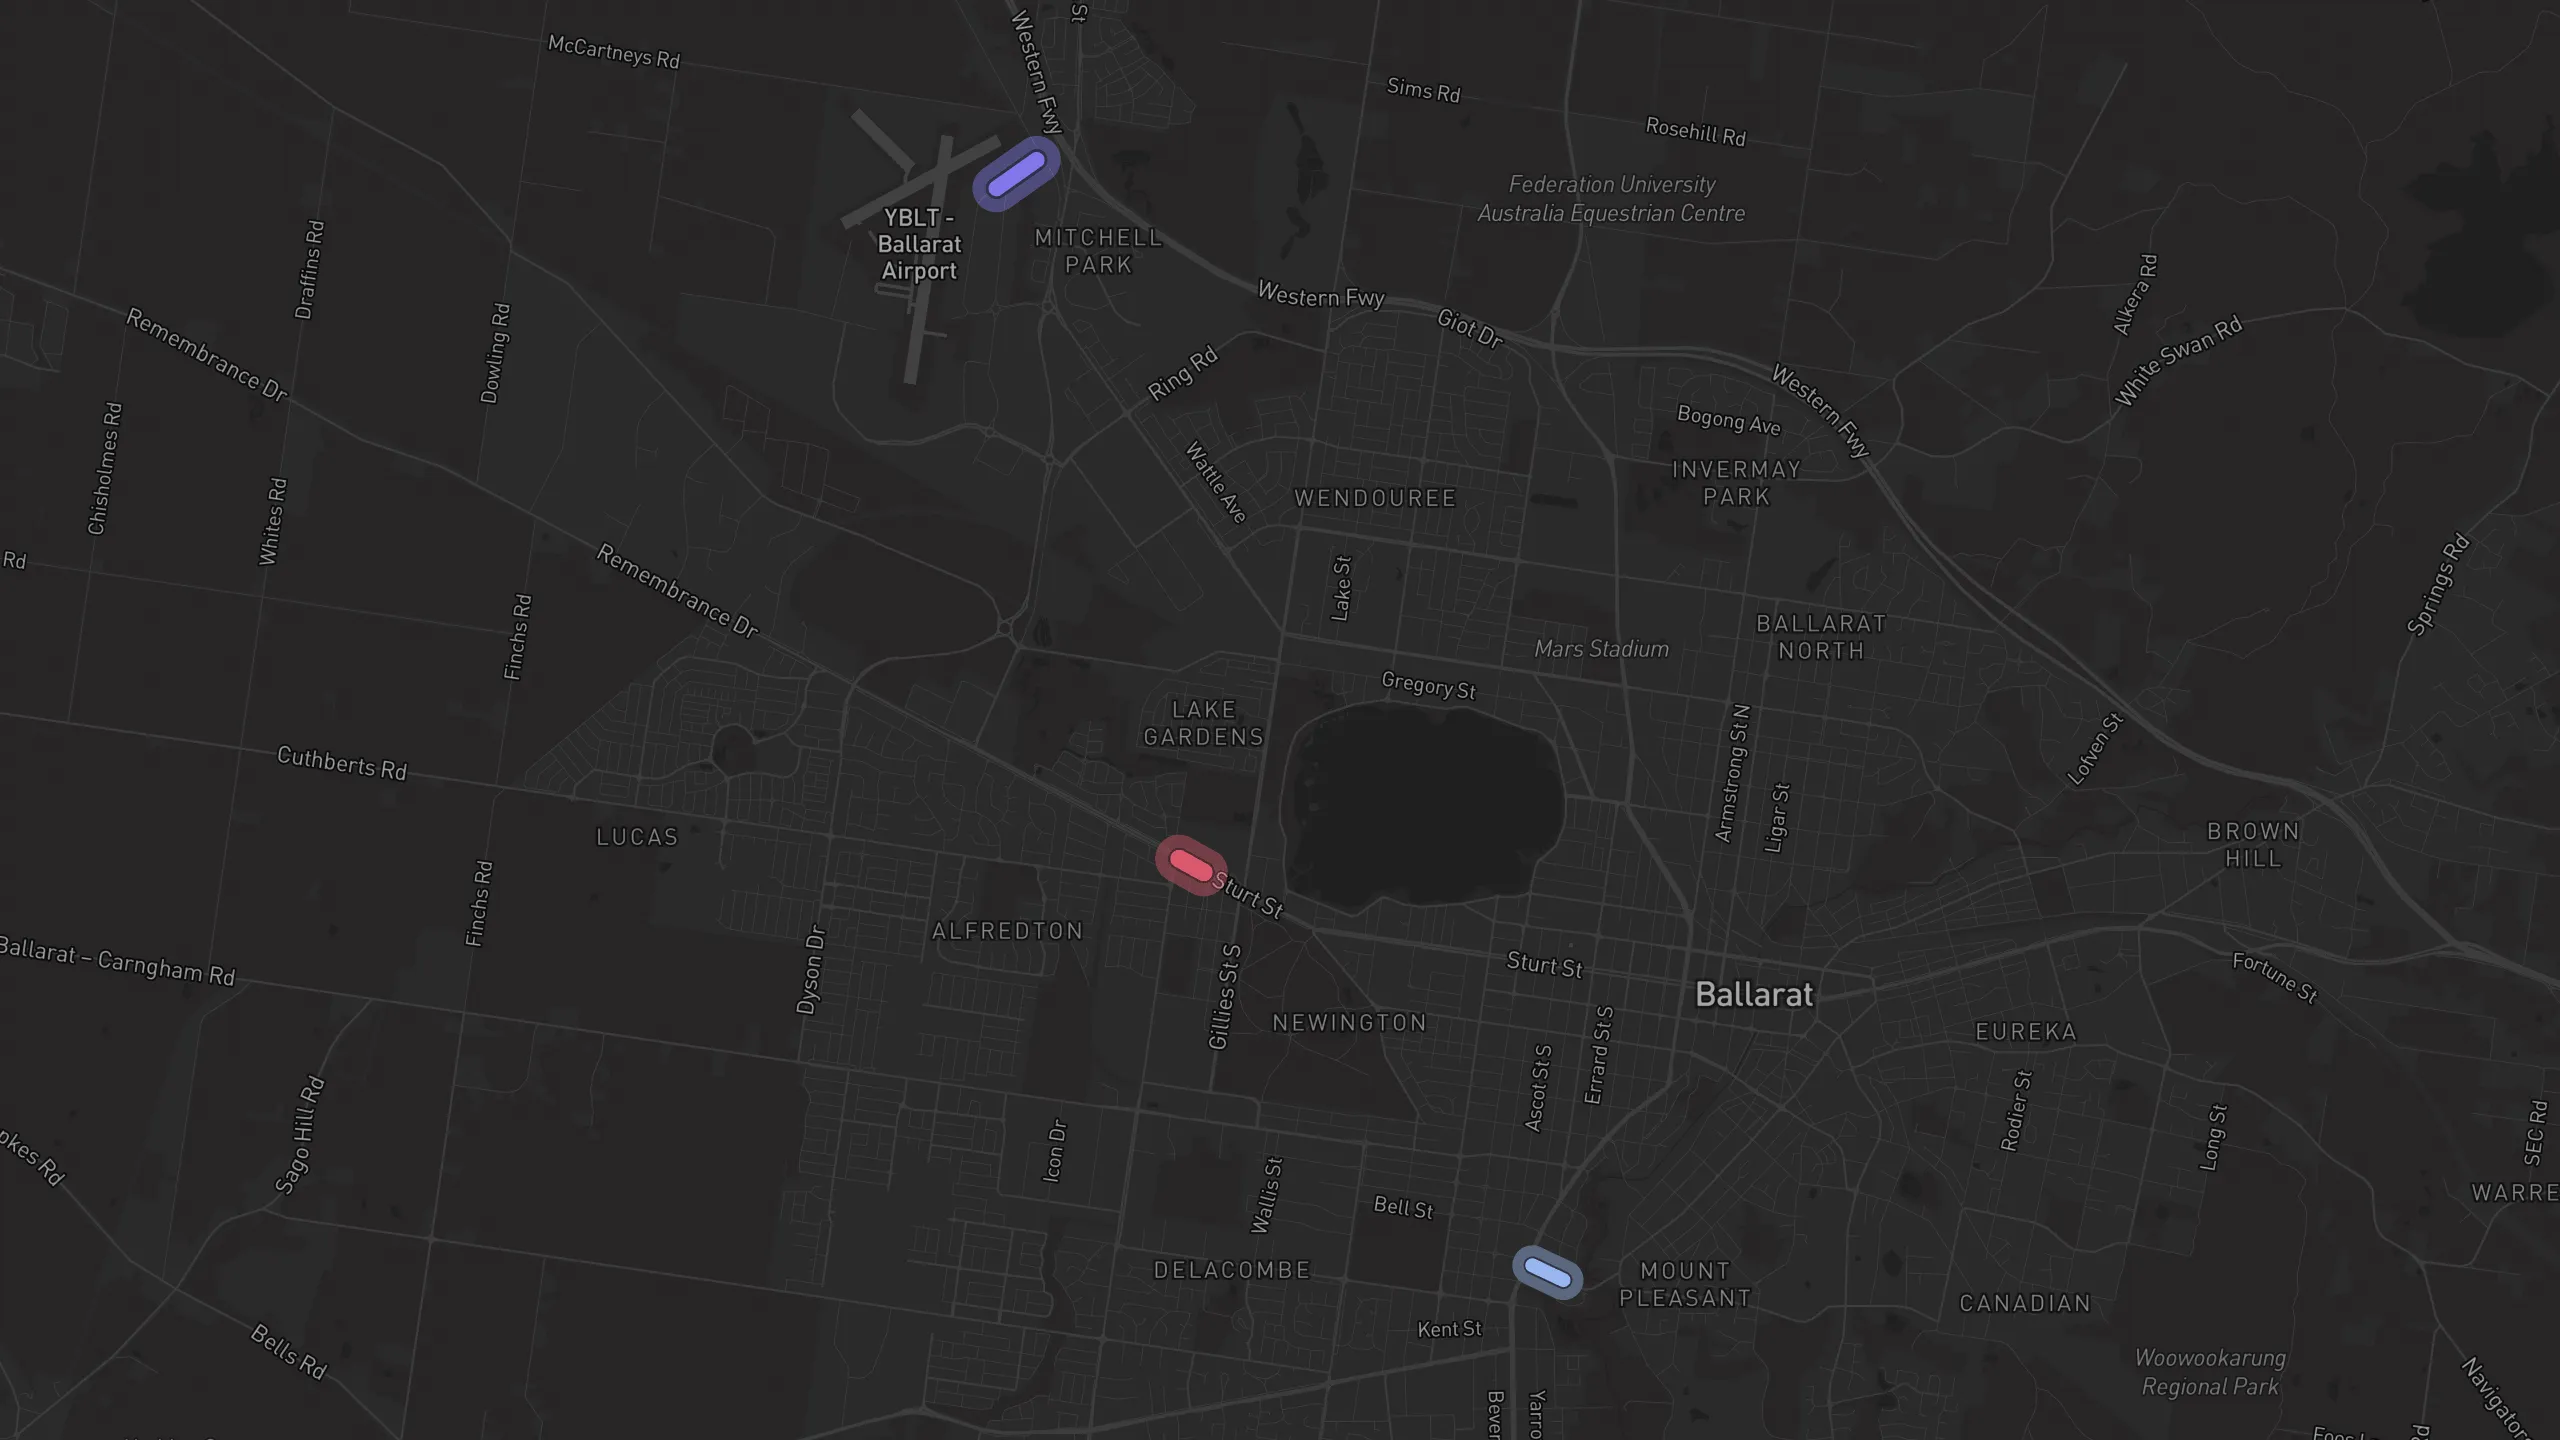Click the LAKE GARDENS label

pyautogui.click(x=1203, y=723)
